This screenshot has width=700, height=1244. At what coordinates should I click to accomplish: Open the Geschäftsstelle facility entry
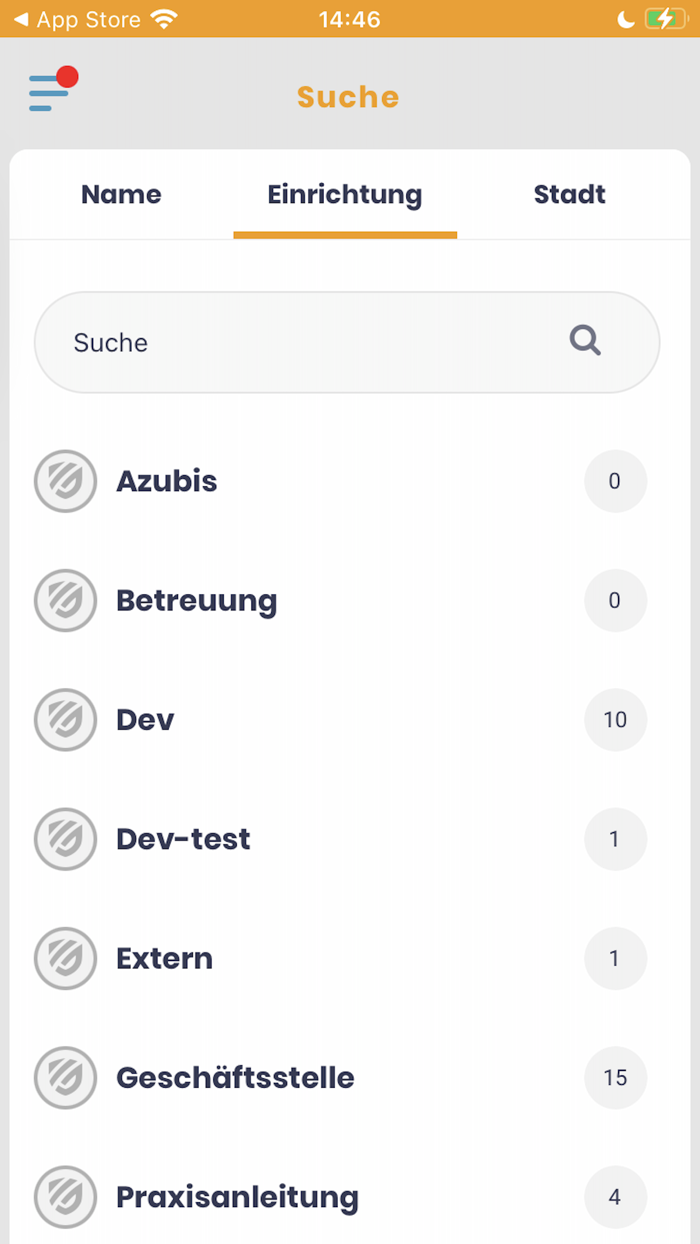pyautogui.click(x=236, y=1077)
